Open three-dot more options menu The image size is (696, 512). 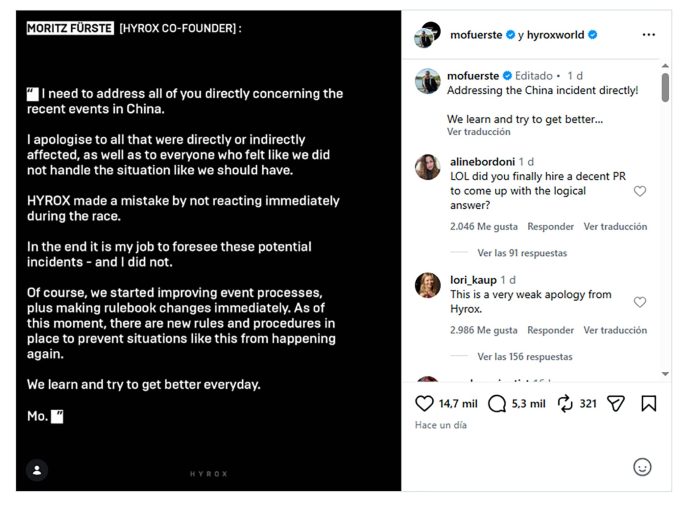point(649,35)
